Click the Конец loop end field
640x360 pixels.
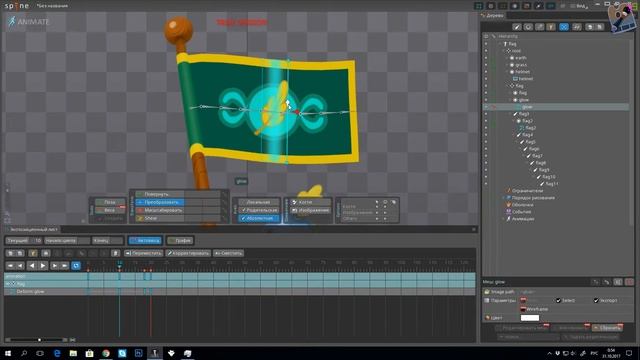point(107,240)
